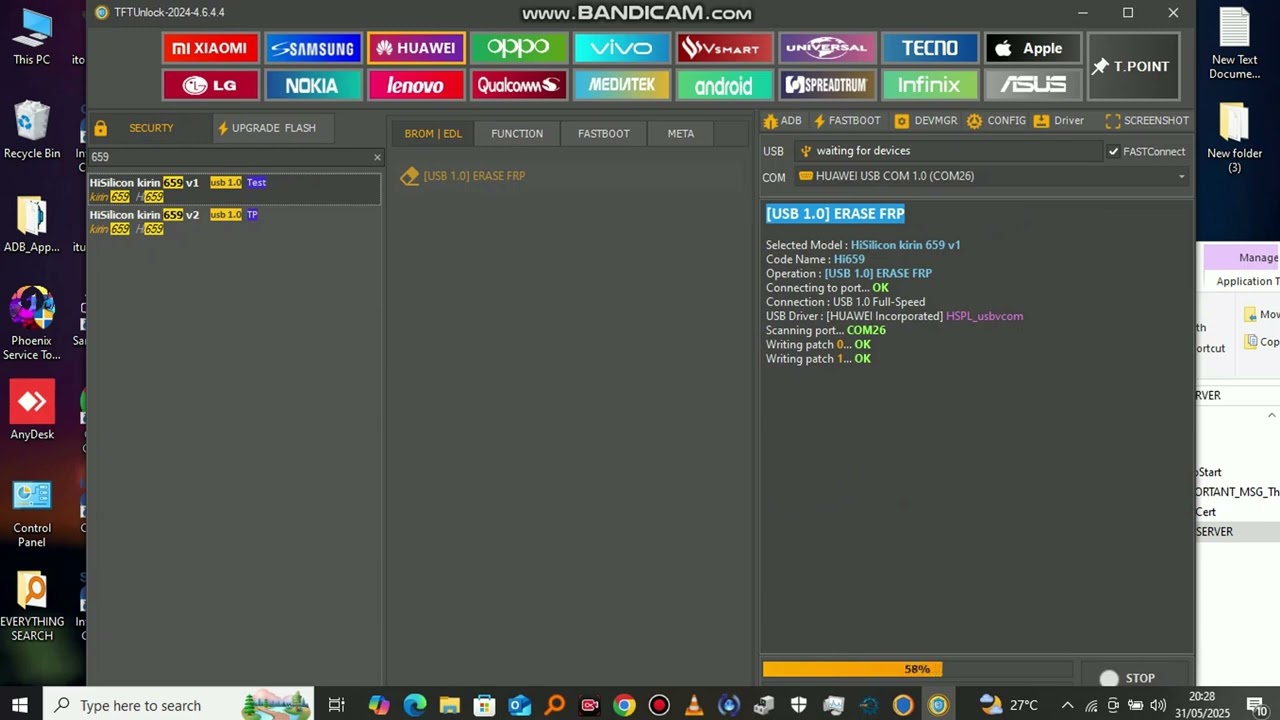
Task: Open the Vivo brand section
Action: click(621, 48)
